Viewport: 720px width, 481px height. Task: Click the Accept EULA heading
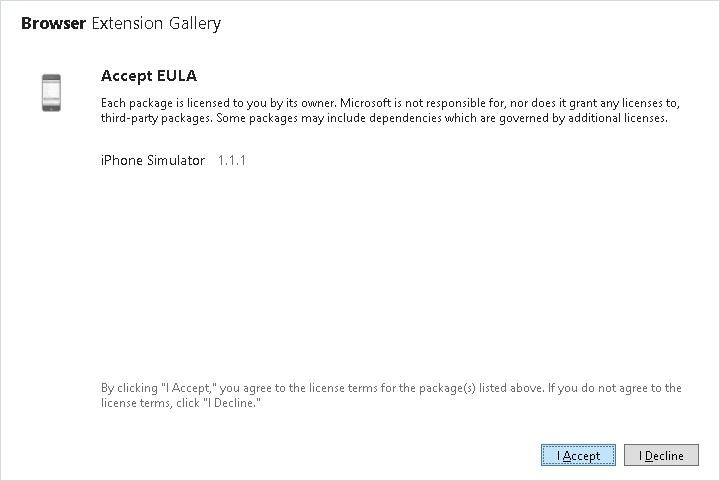148,77
